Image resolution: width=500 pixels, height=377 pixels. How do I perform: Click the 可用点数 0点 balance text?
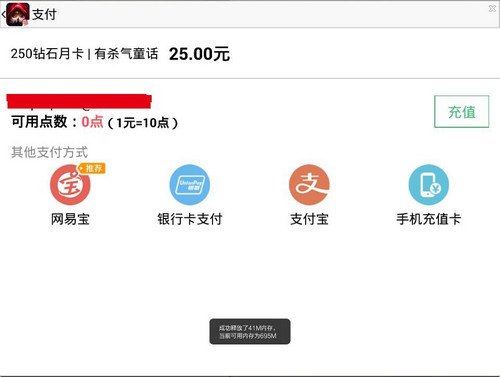pos(57,122)
